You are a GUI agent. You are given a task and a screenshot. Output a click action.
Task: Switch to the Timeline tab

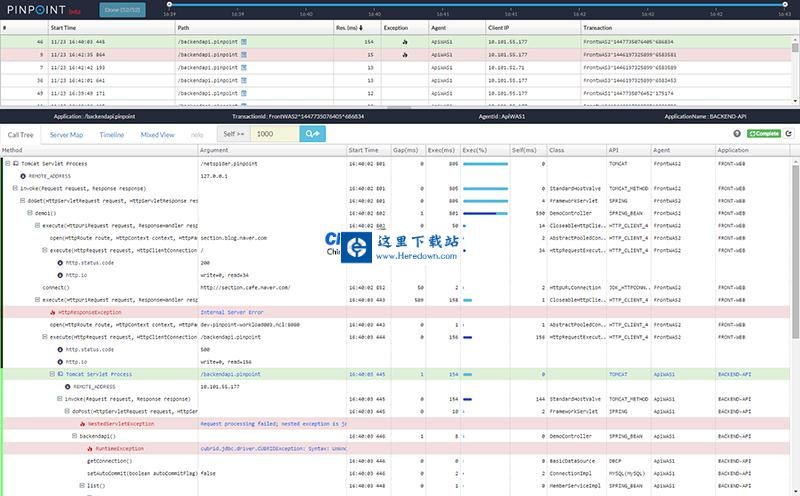click(x=112, y=135)
